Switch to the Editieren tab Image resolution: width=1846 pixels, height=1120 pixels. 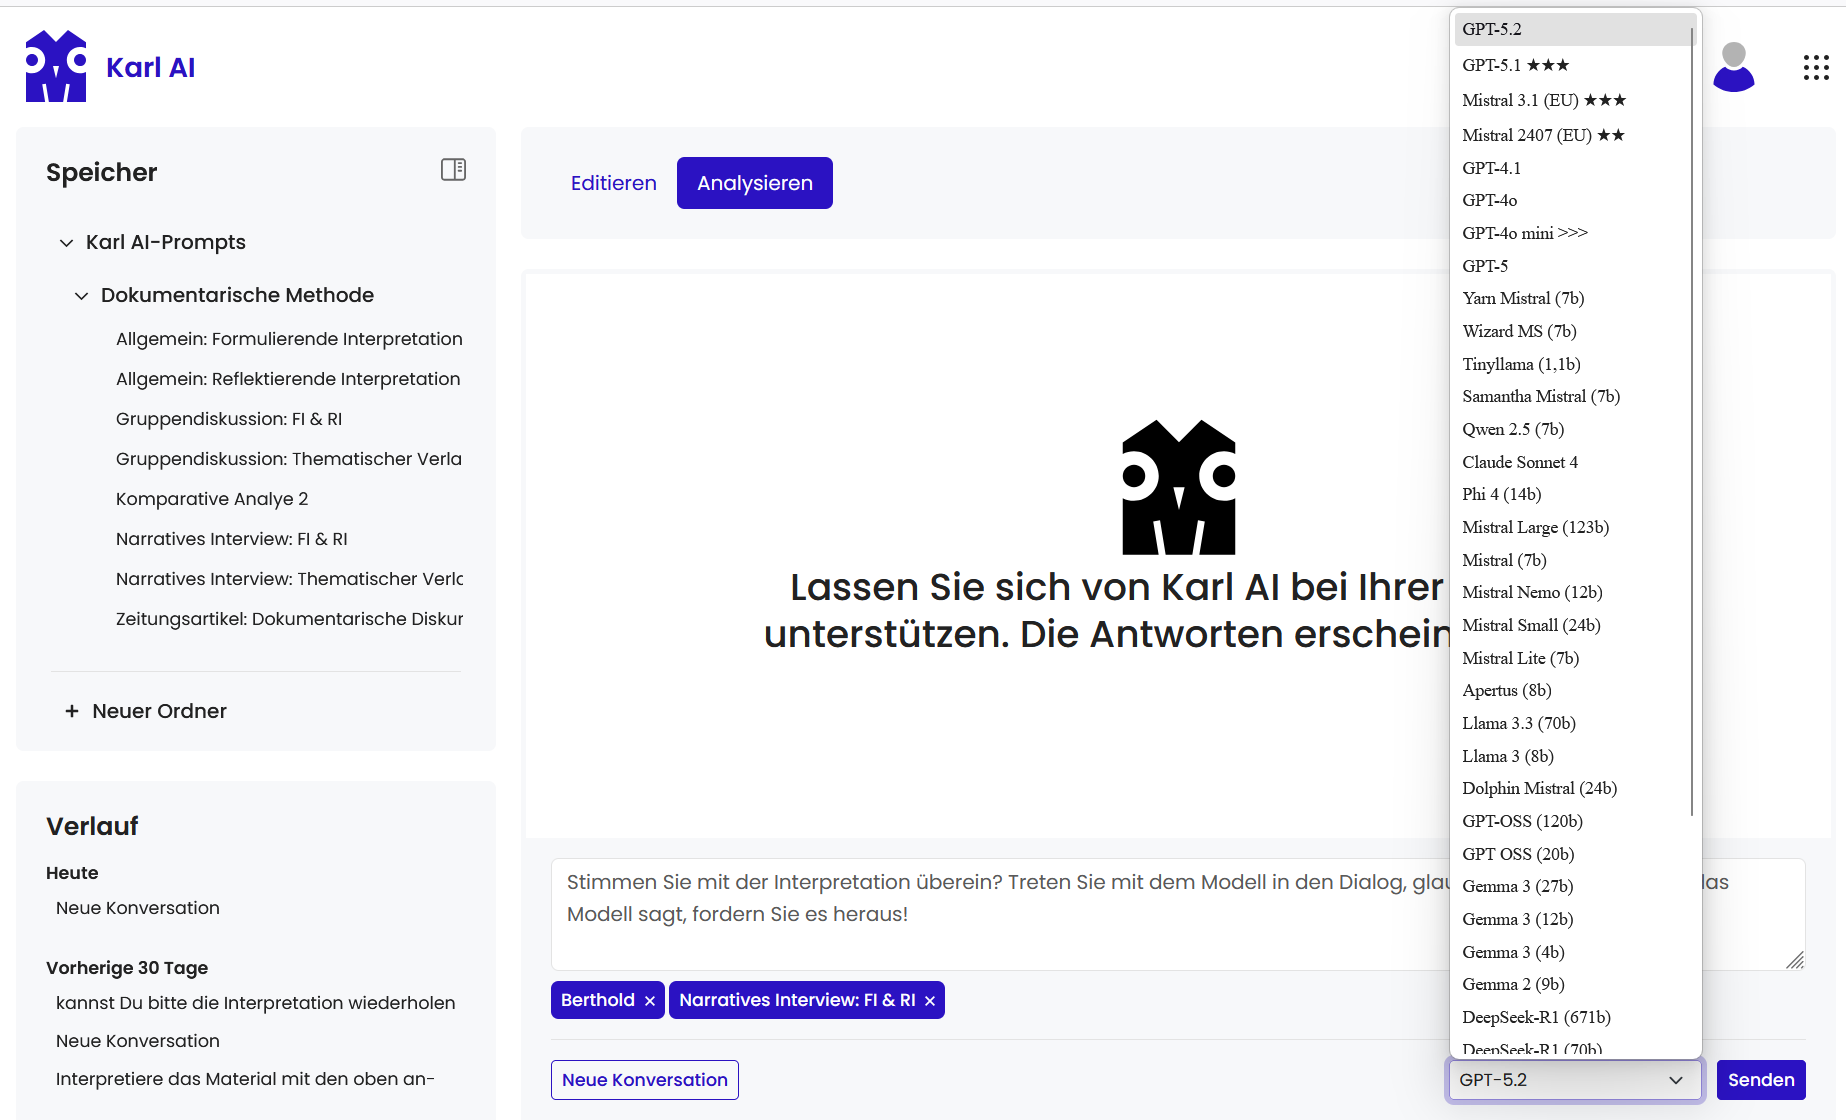614,183
